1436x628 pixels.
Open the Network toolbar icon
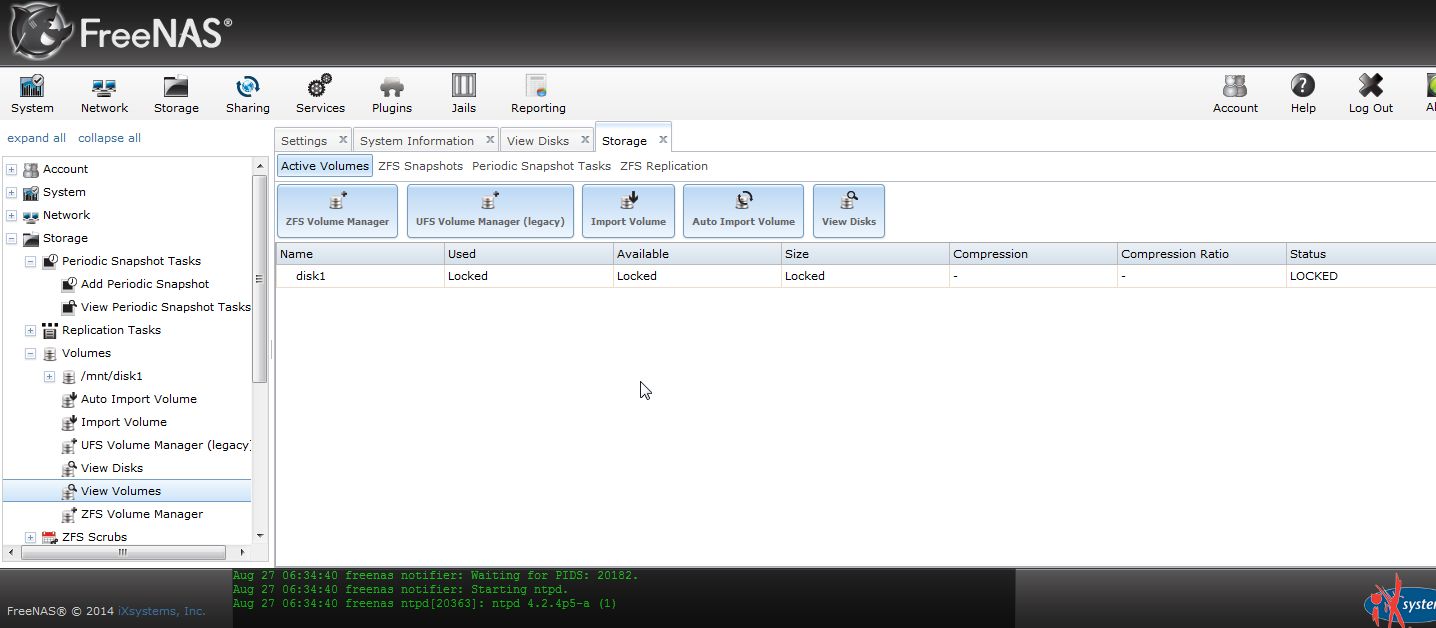[x=104, y=94]
